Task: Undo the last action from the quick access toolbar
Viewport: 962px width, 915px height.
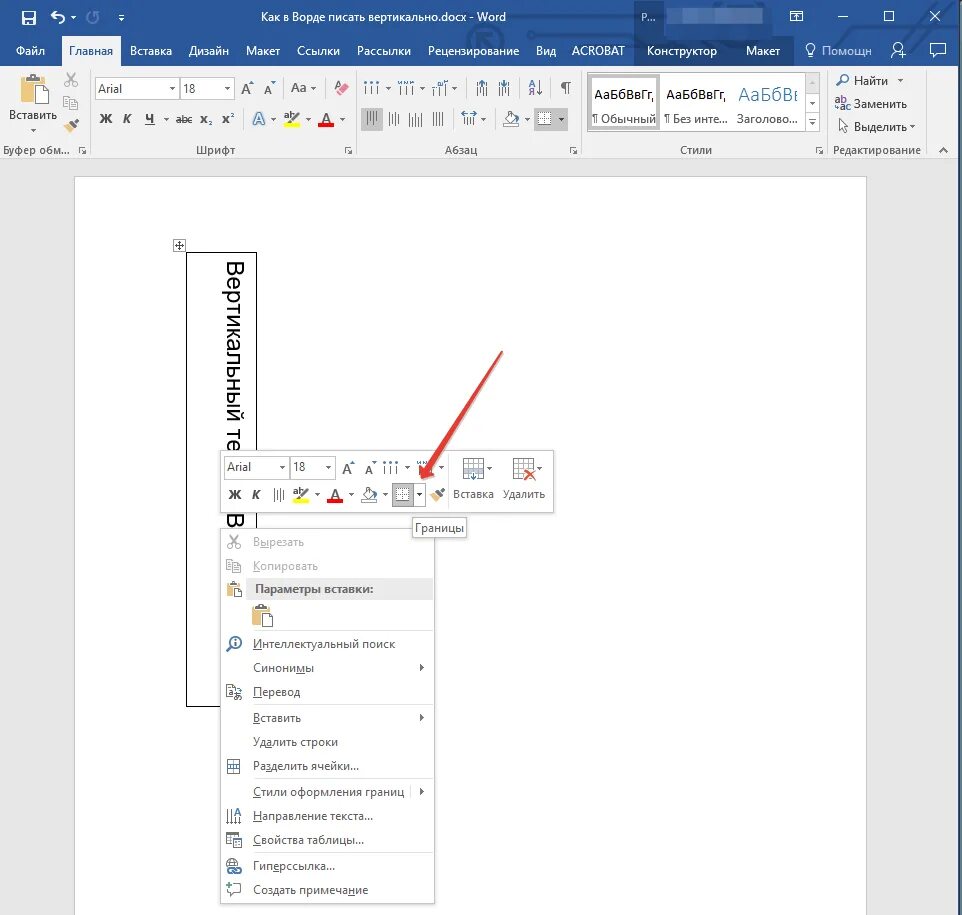Action: click(x=58, y=17)
